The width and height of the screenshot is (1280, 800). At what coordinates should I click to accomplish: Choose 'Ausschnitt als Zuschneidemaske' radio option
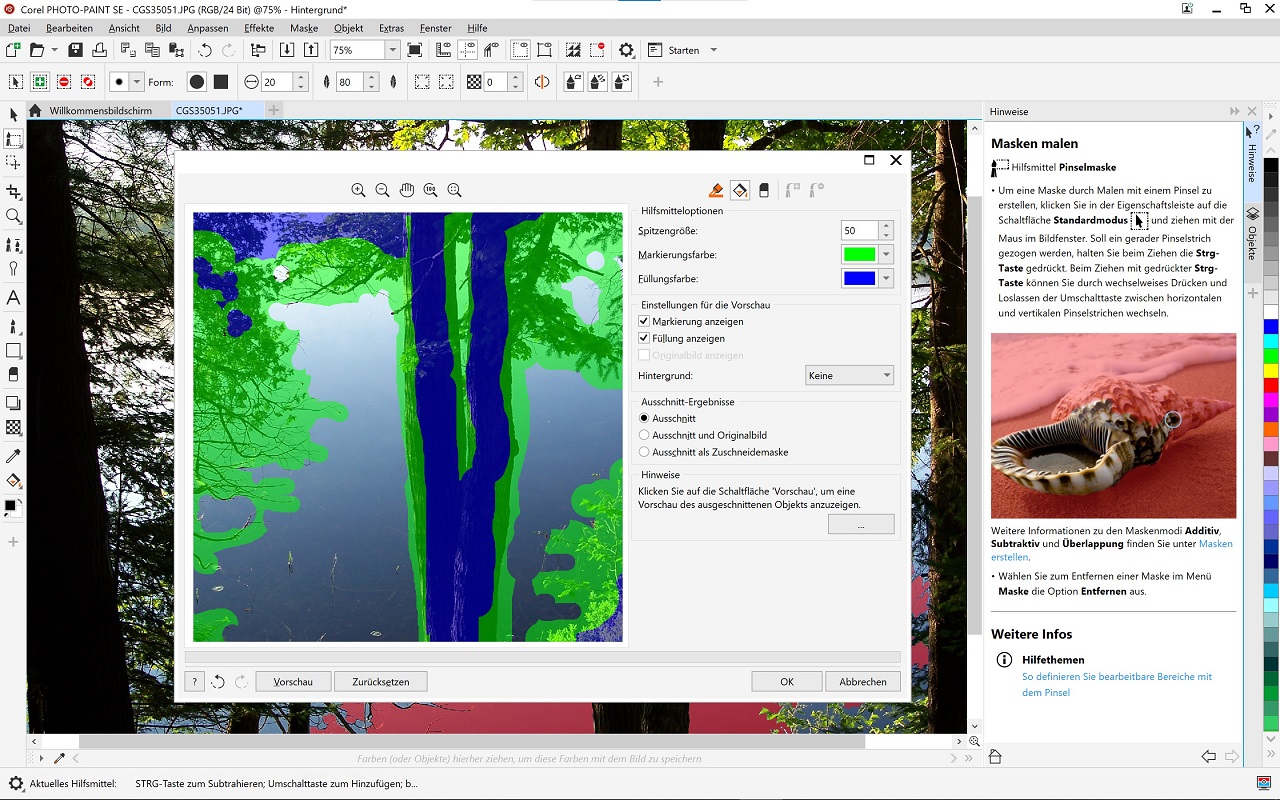tap(645, 452)
